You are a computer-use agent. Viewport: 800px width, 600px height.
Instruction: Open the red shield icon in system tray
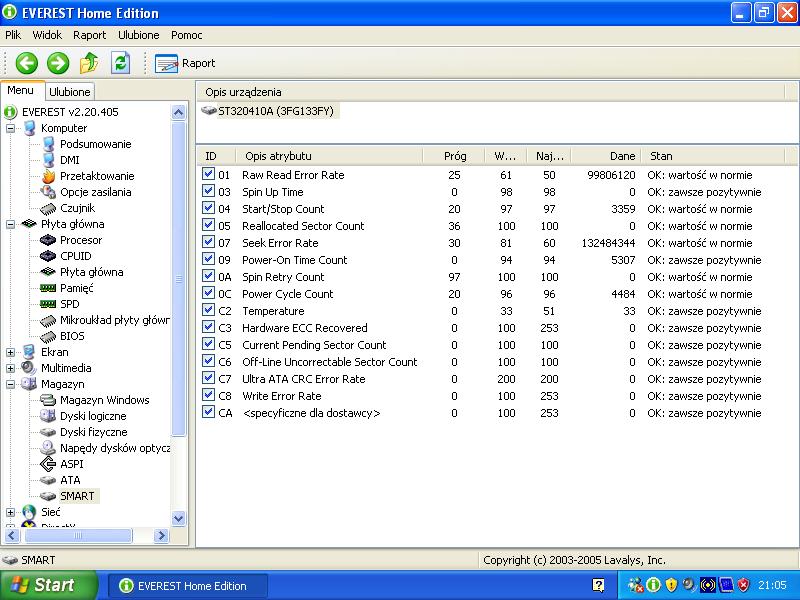pos(743,585)
